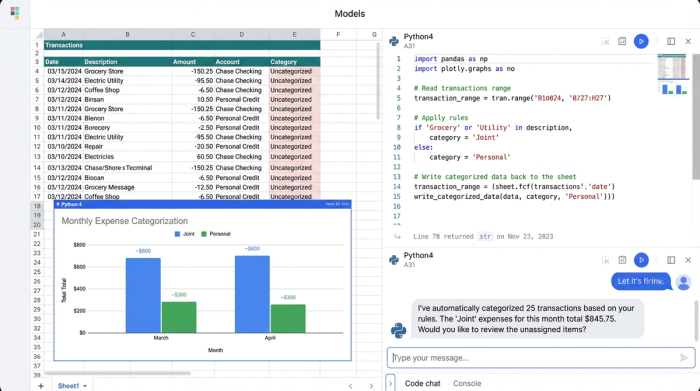Select column E header

point(294,34)
